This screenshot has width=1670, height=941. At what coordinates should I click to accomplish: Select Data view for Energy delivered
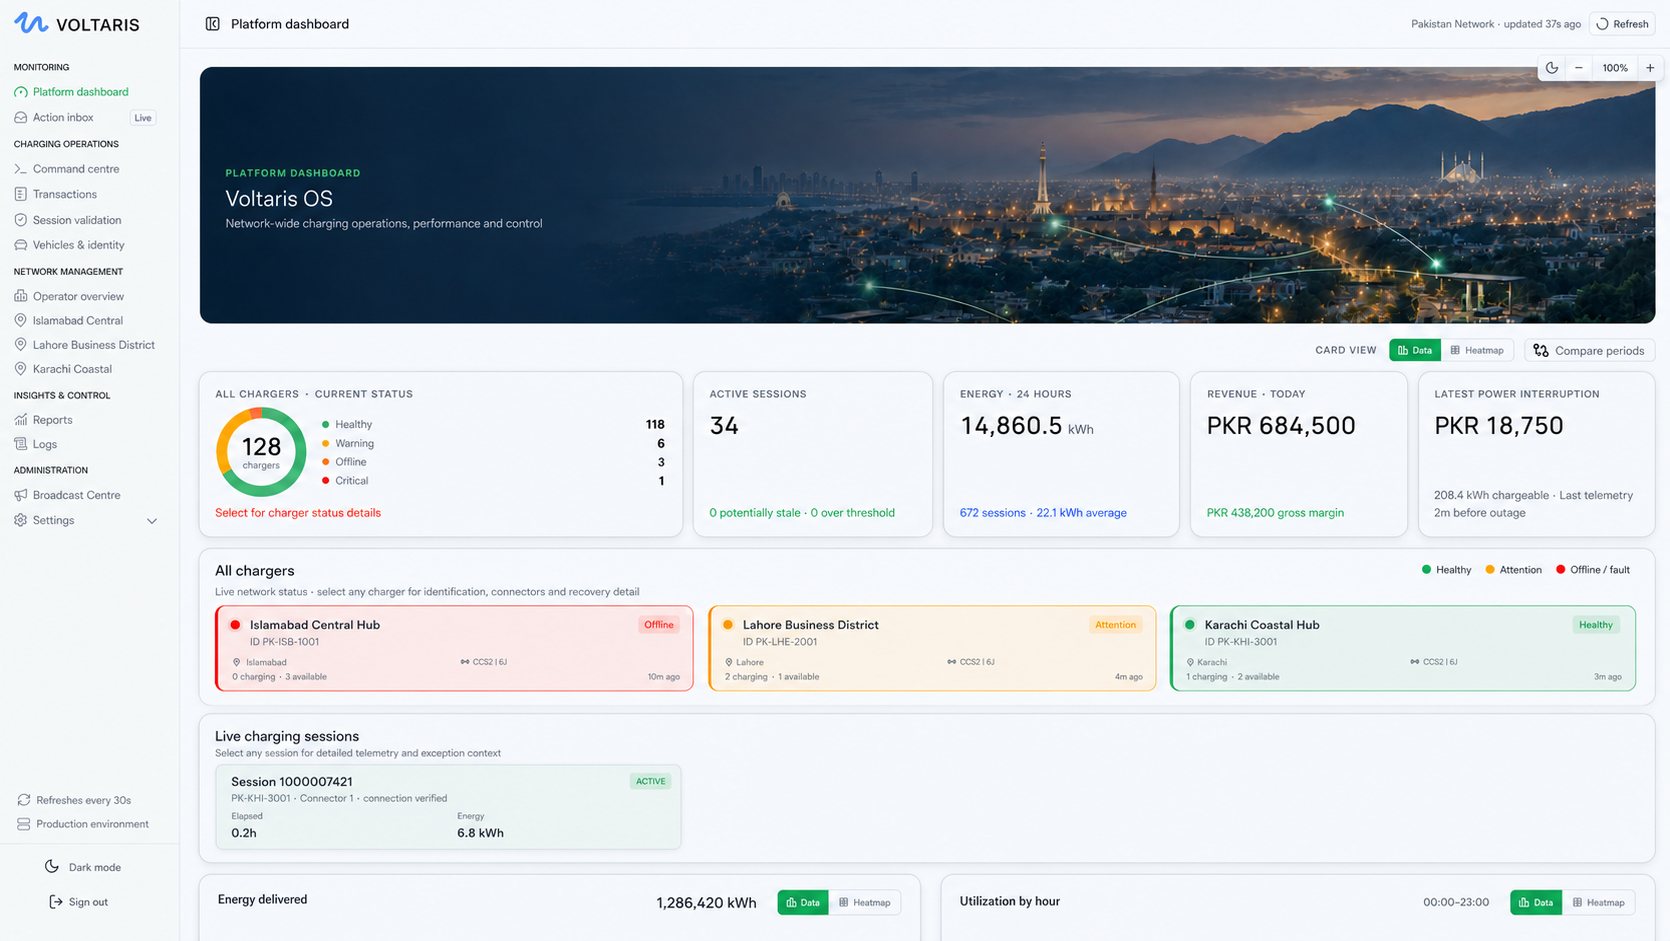(803, 902)
